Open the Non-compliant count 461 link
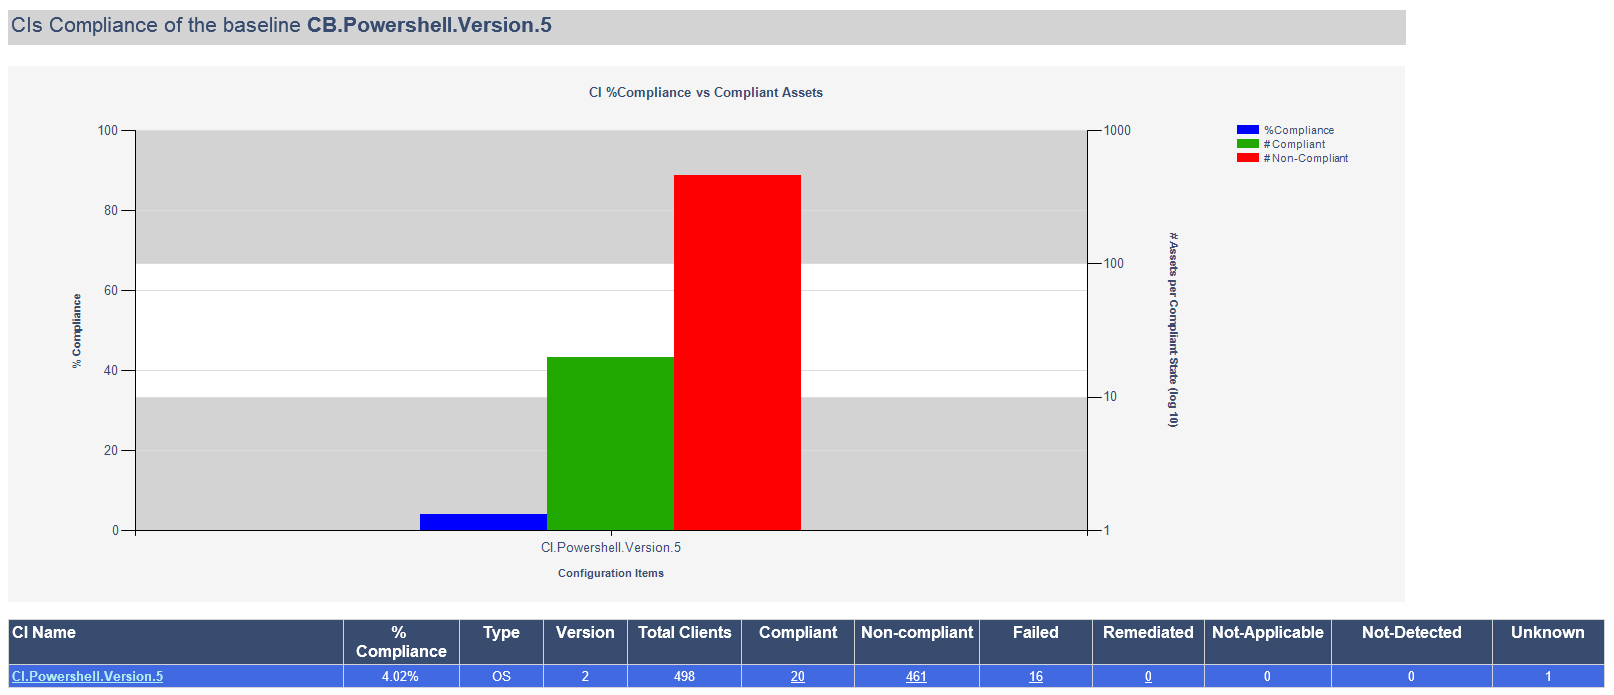The width and height of the screenshot is (1614, 695). pos(916,676)
